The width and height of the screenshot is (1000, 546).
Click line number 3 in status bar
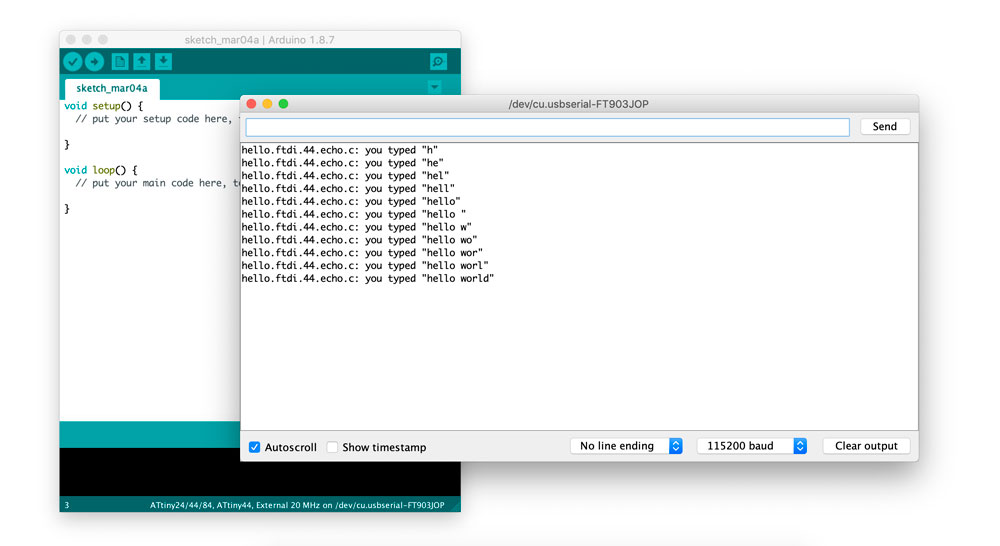pos(67,505)
